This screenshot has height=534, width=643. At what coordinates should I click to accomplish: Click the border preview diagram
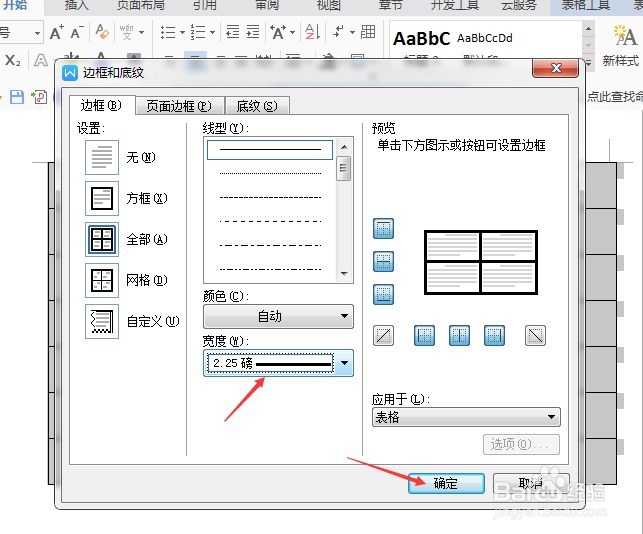click(481, 262)
